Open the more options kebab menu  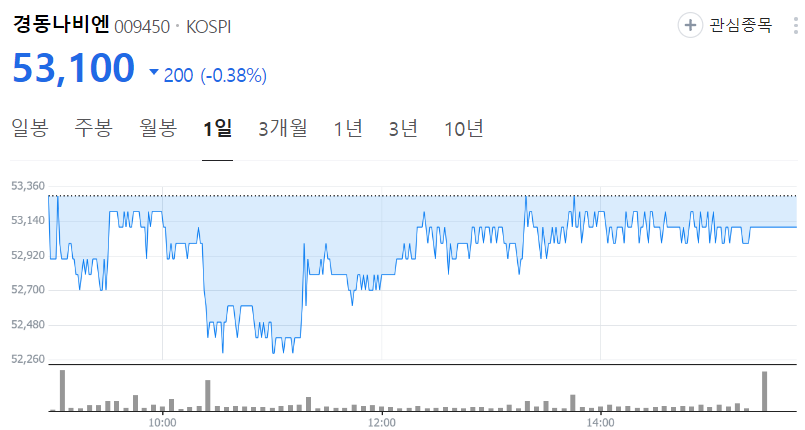[x=796, y=25]
